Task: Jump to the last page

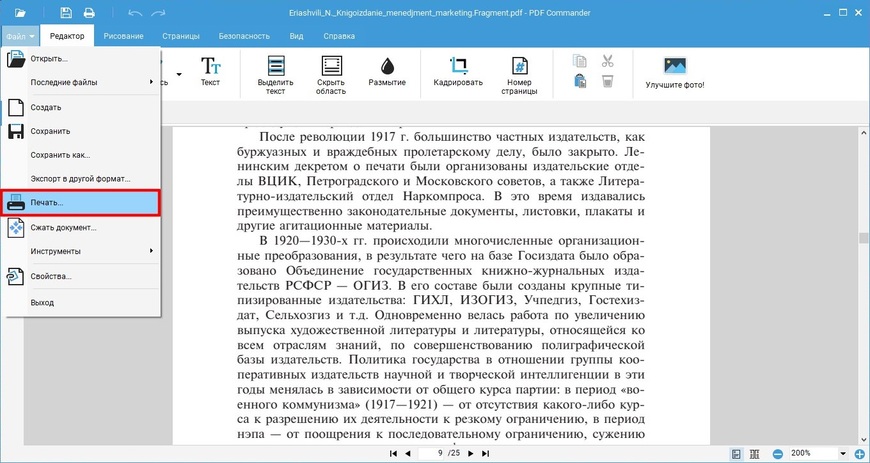Action: pyautogui.click(x=485, y=454)
